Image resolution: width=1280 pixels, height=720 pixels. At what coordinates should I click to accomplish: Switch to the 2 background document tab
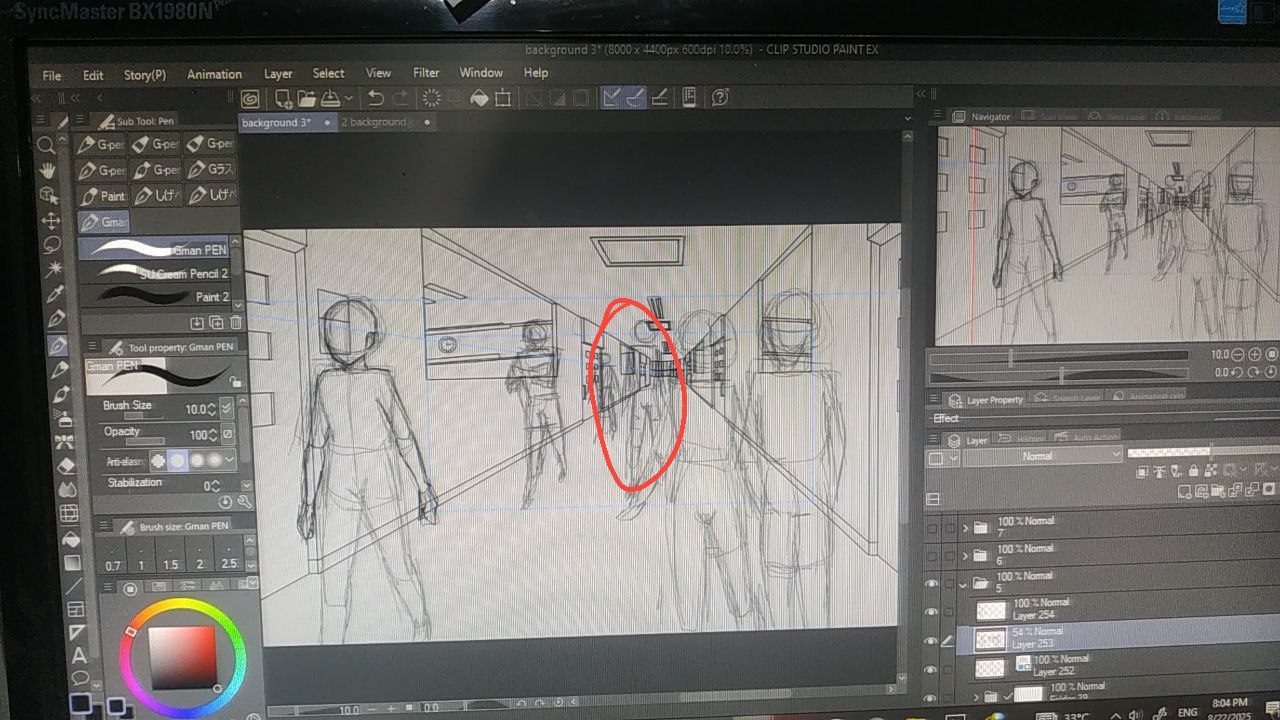click(x=378, y=122)
